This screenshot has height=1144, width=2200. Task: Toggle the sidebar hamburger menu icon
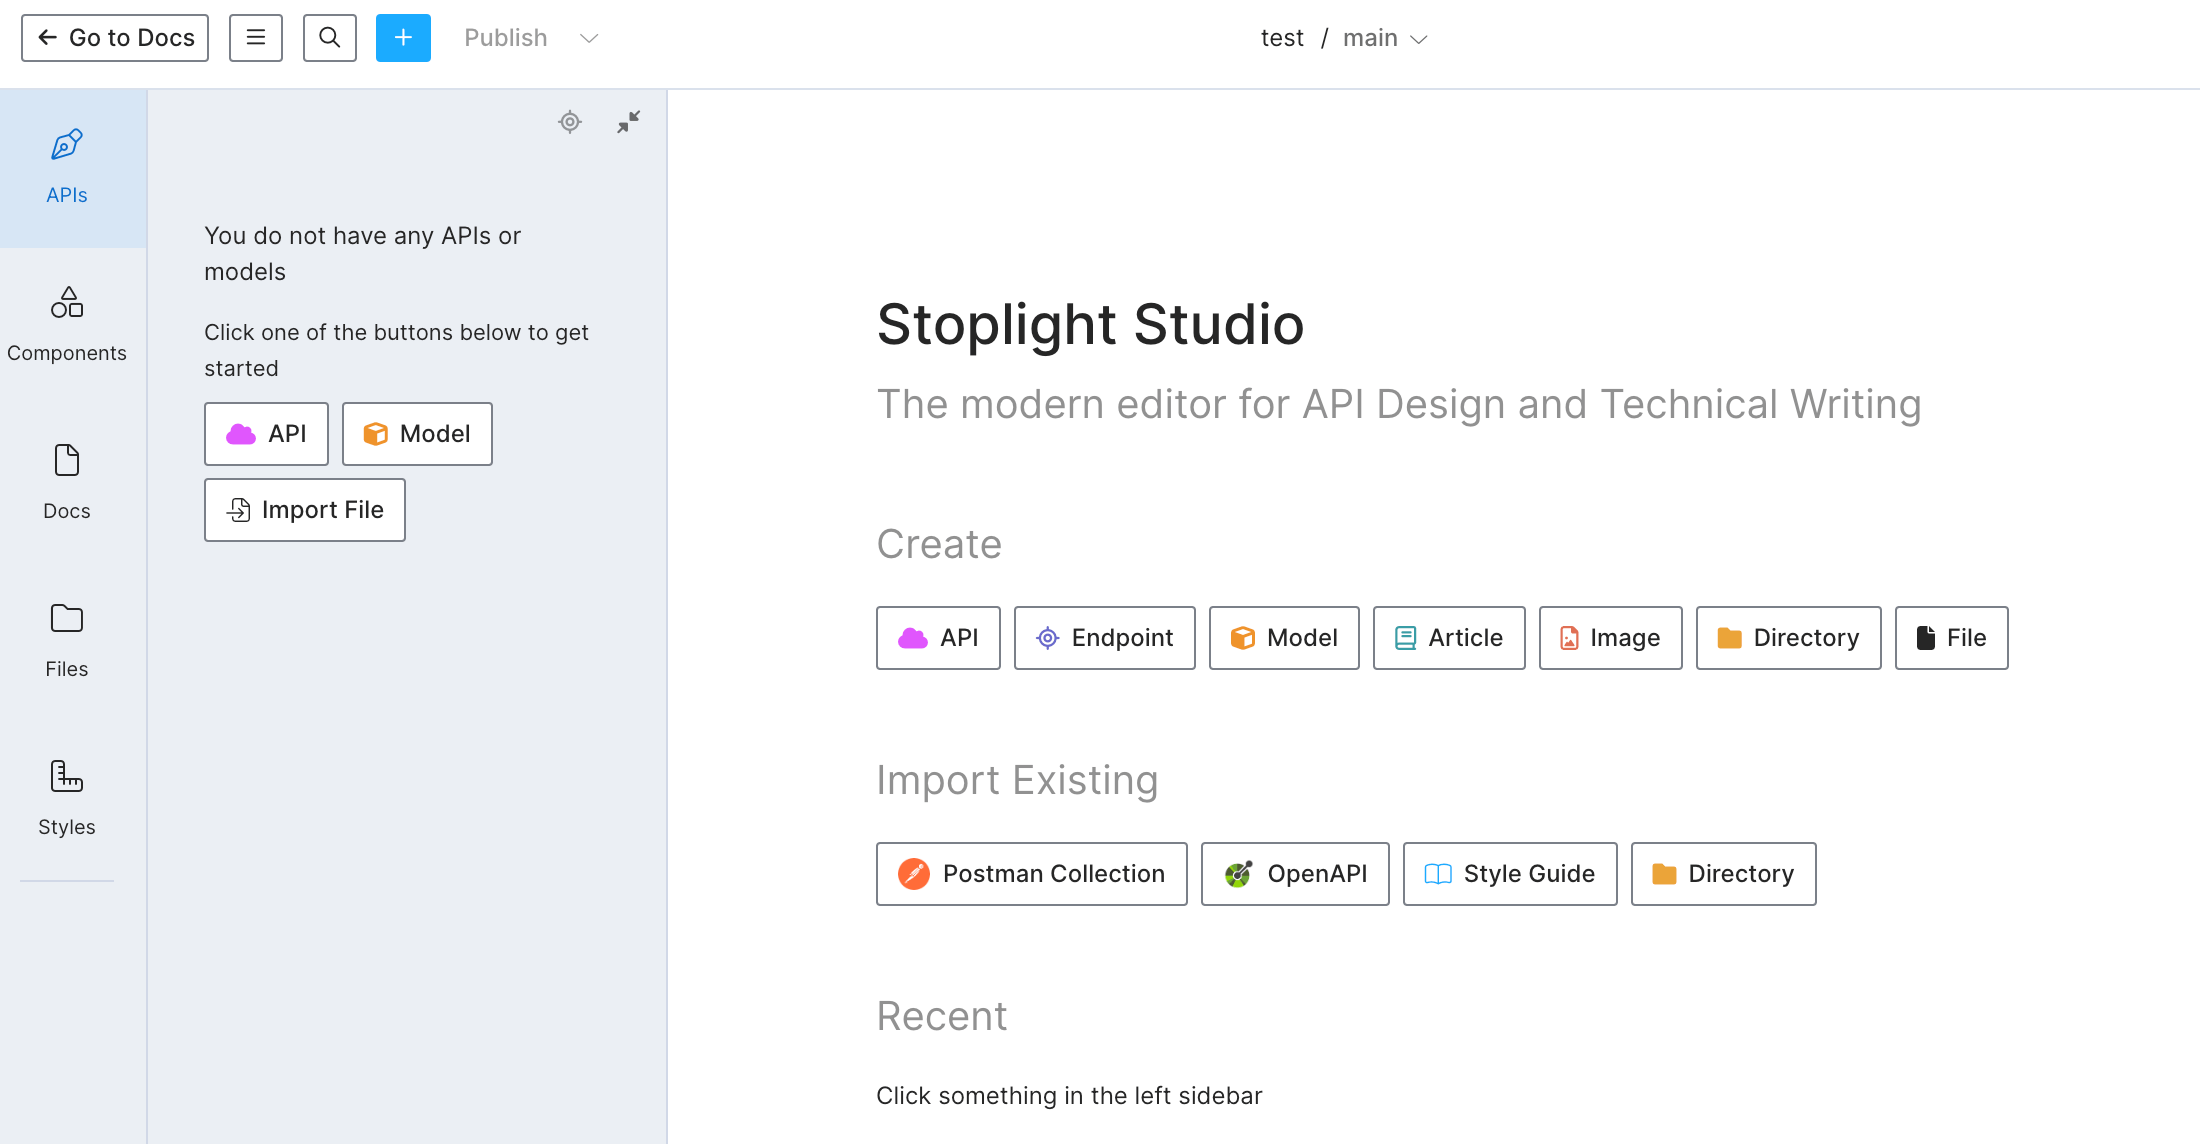pyautogui.click(x=256, y=38)
